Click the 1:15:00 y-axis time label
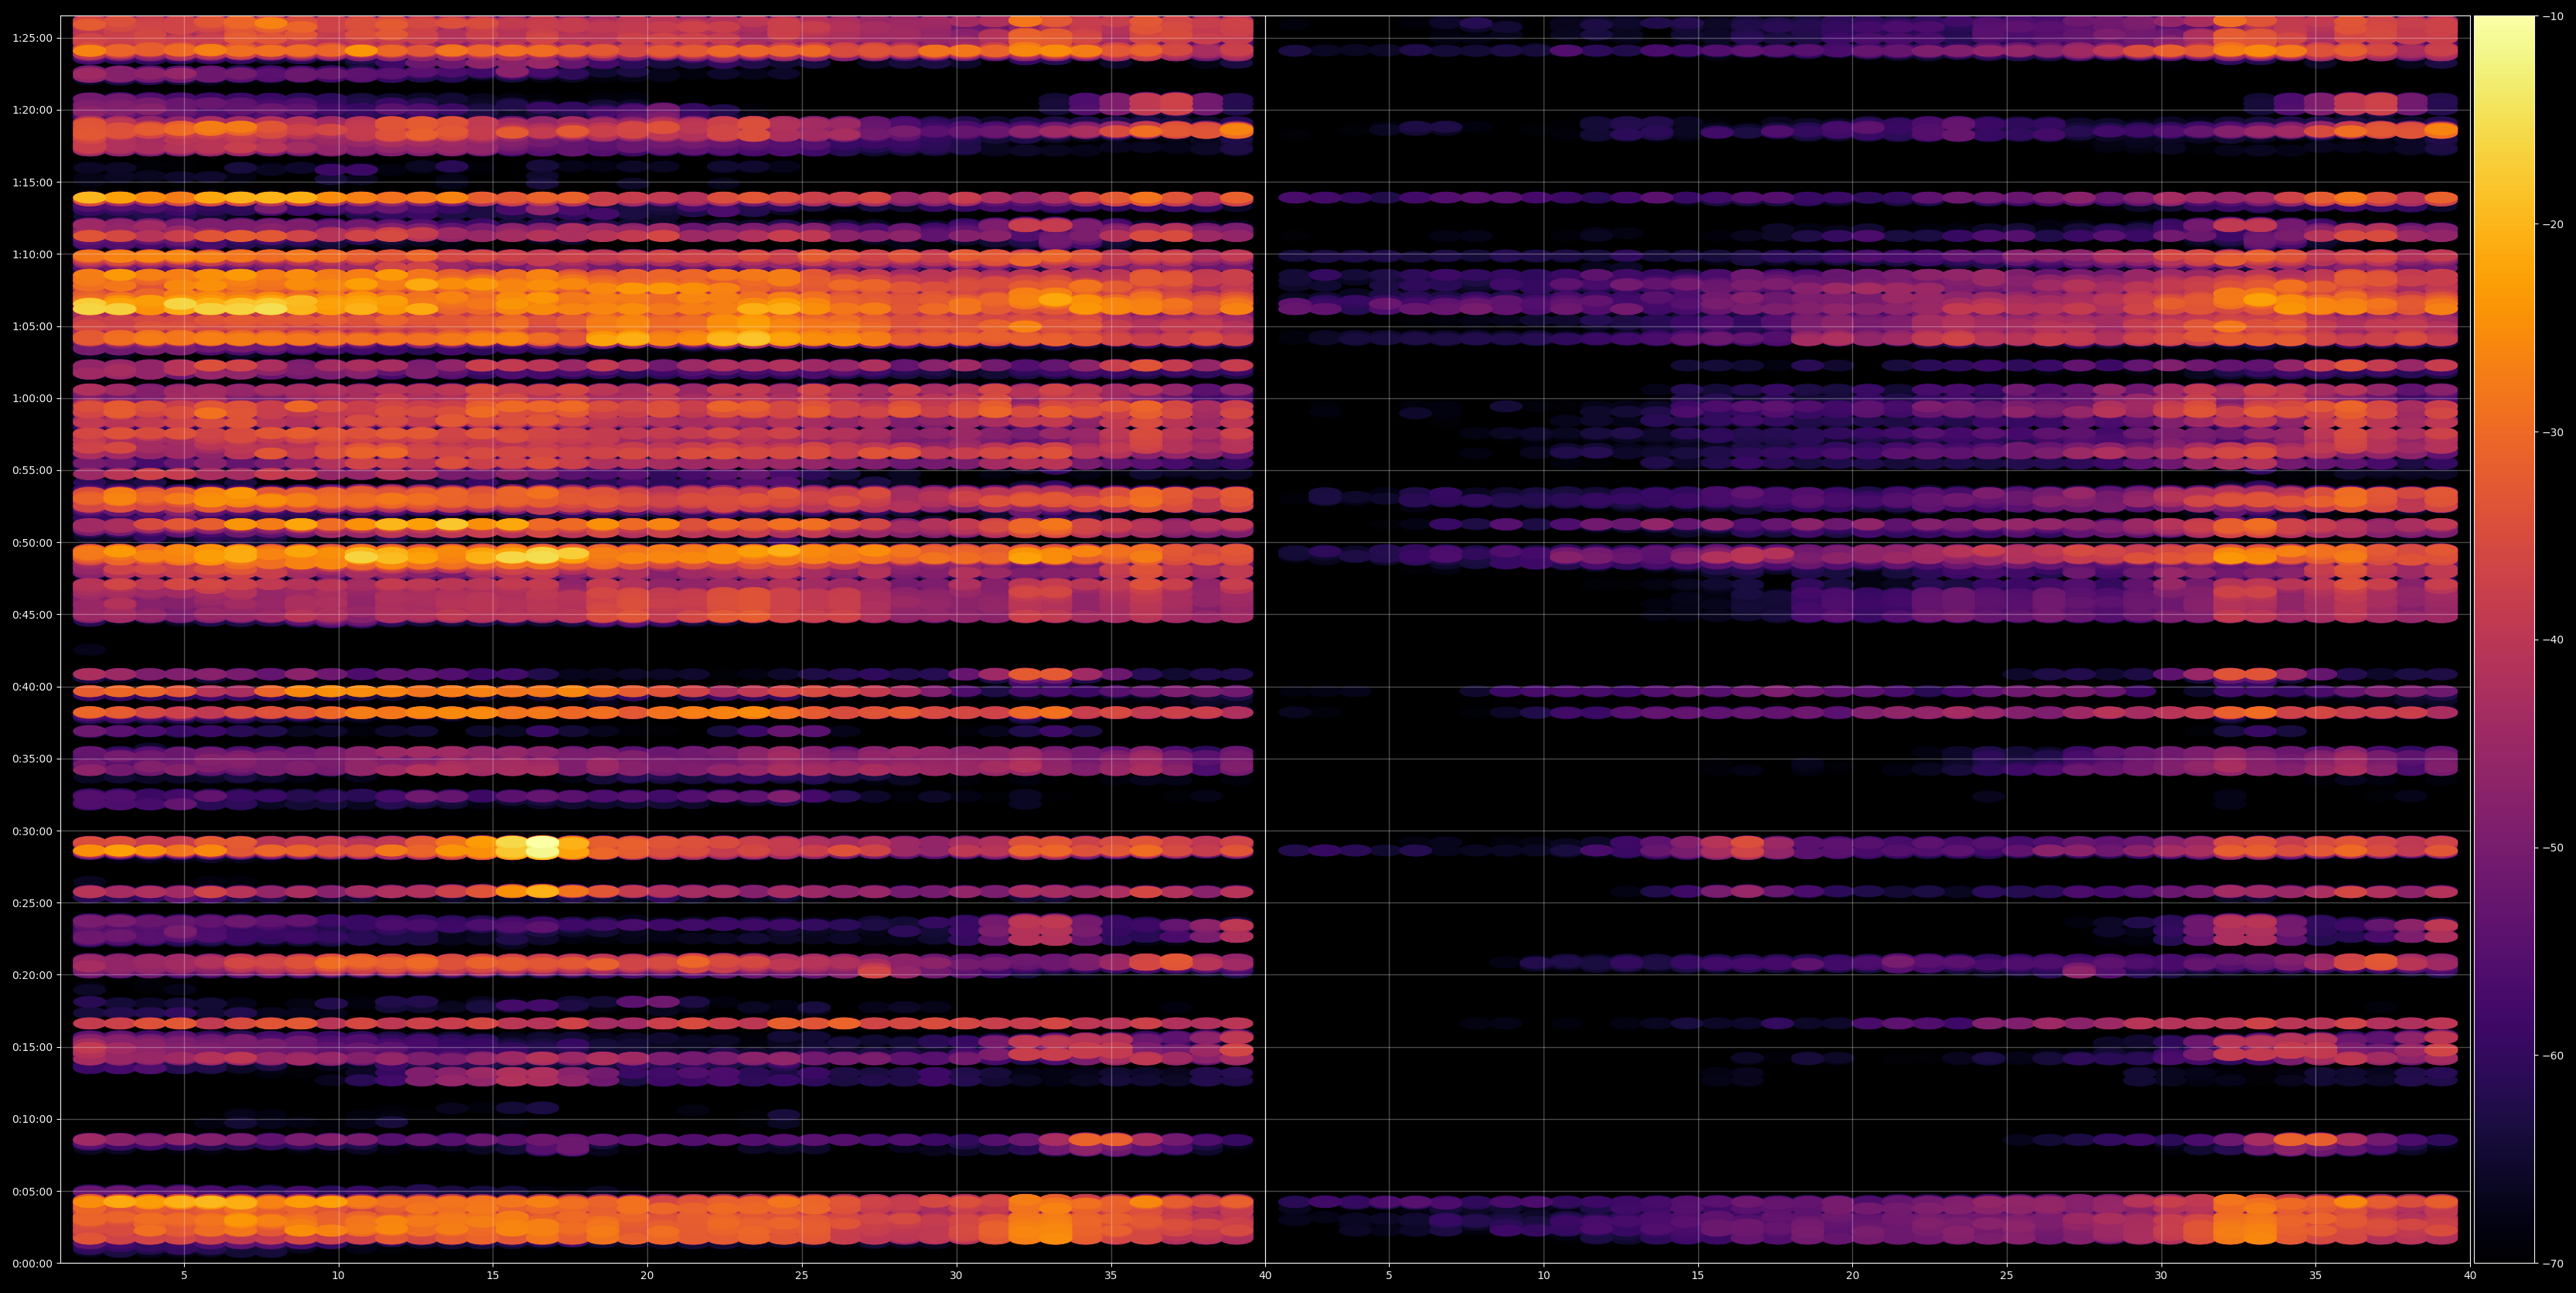 point(32,182)
